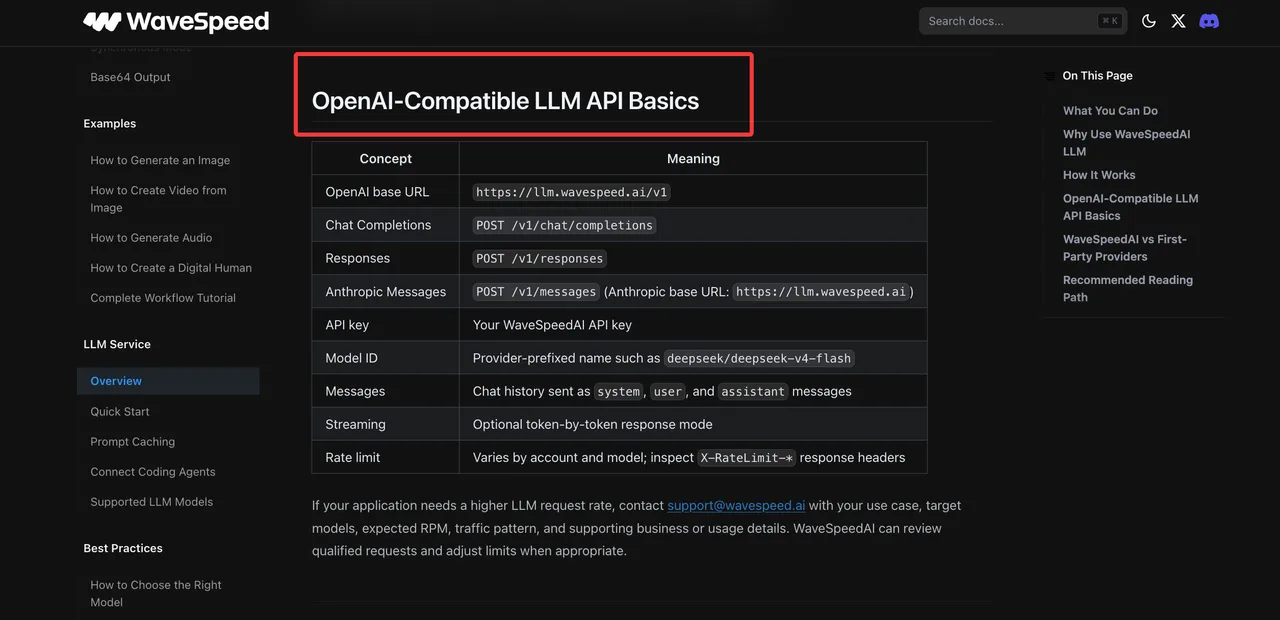Open How to Generate Audio
Viewport: 1280px width, 620px height.
pyautogui.click(x=151, y=238)
